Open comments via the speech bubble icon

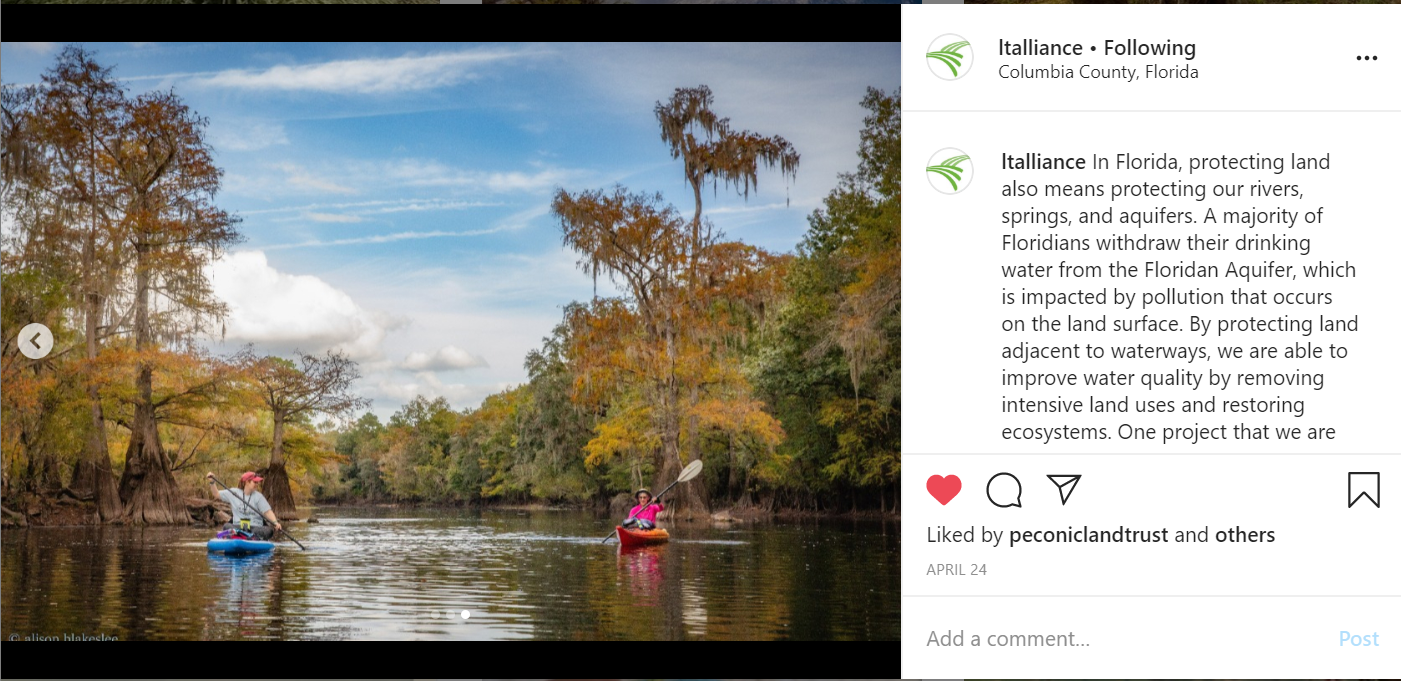click(x=1004, y=490)
